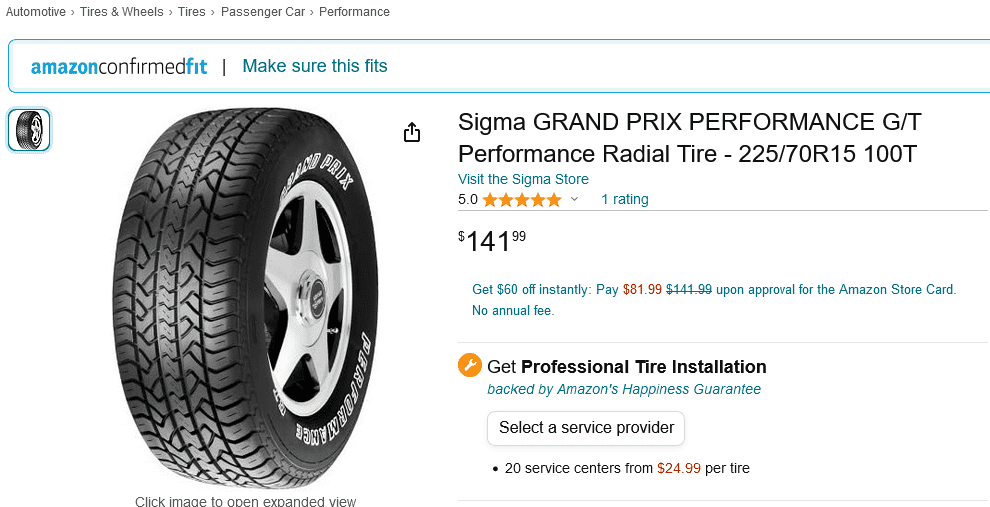Click the Amazon Store Card offer text
The width and height of the screenshot is (990, 507).
(714, 290)
